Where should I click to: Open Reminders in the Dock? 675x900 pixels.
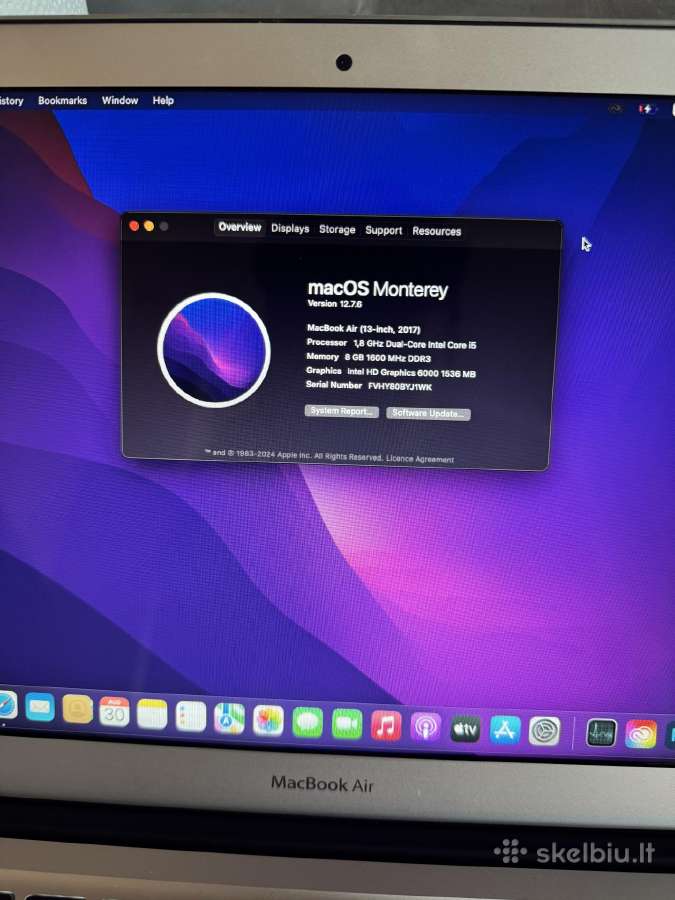tap(191, 716)
